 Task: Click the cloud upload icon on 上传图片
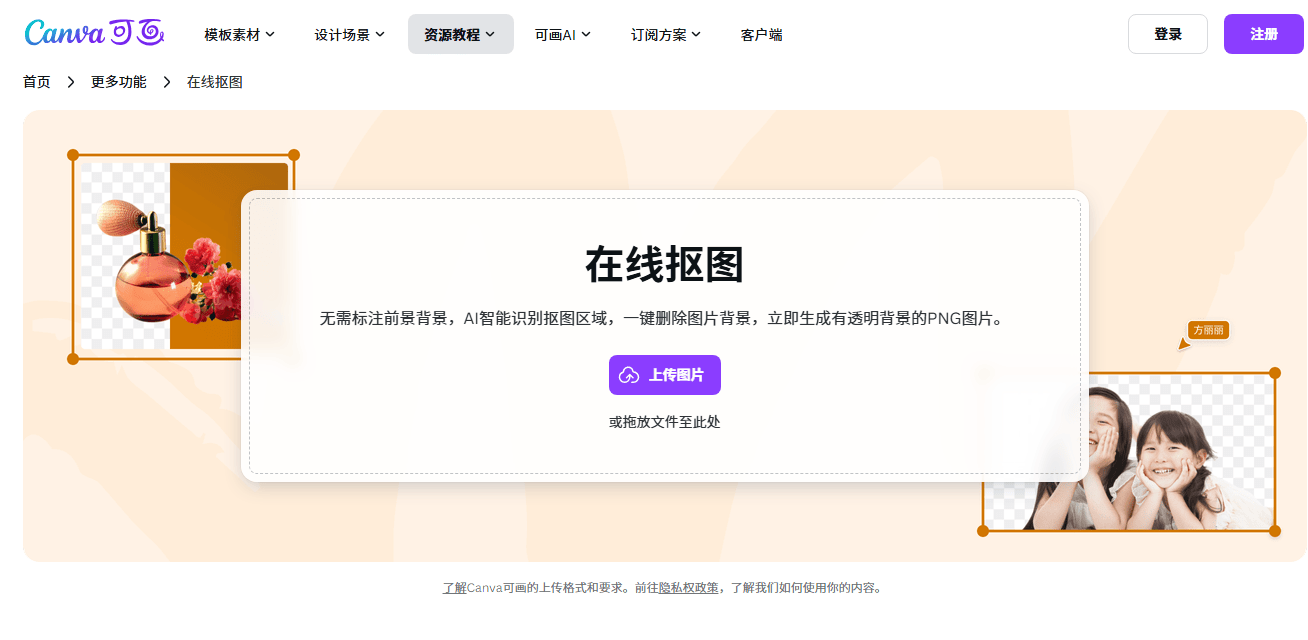click(x=629, y=375)
